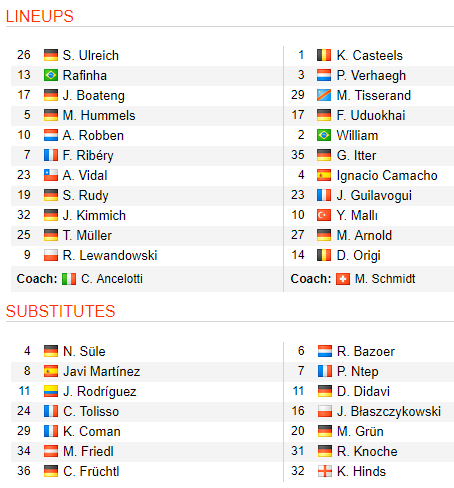Open player R. Lewandowski
The height and width of the screenshot is (488, 454).
[x=110, y=256]
